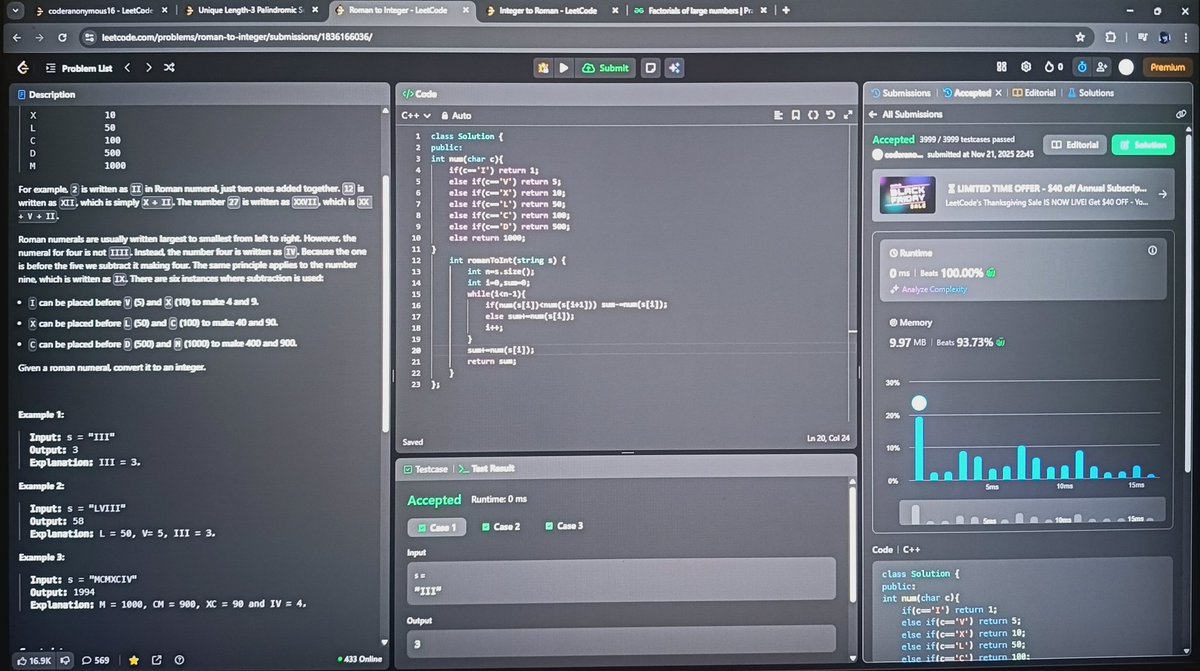1200x671 pixels.
Task: Click Analyze Complexity
Action: tap(928, 289)
